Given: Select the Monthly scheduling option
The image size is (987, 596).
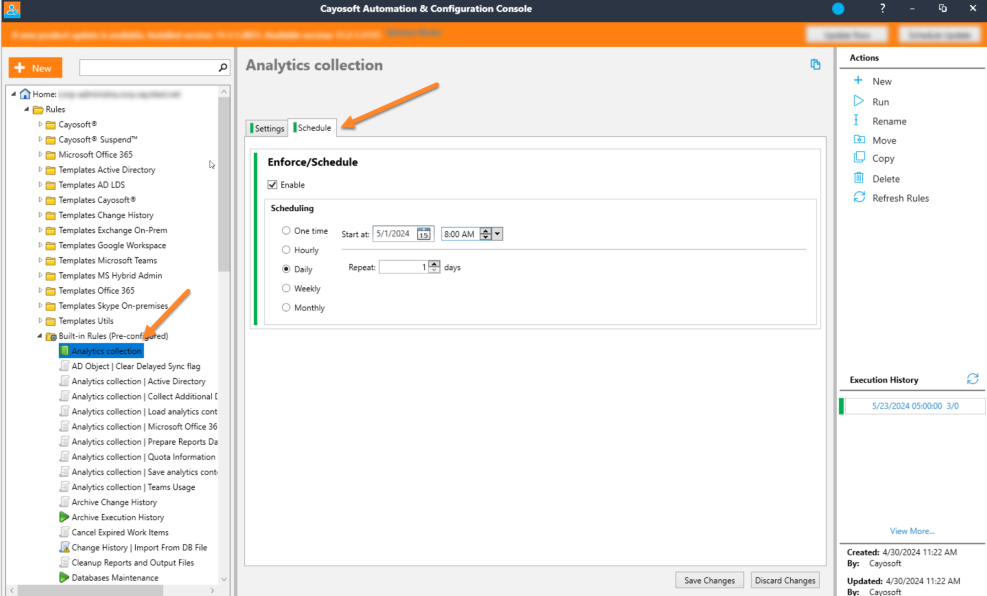Looking at the screenshot, I should (286, 307).
